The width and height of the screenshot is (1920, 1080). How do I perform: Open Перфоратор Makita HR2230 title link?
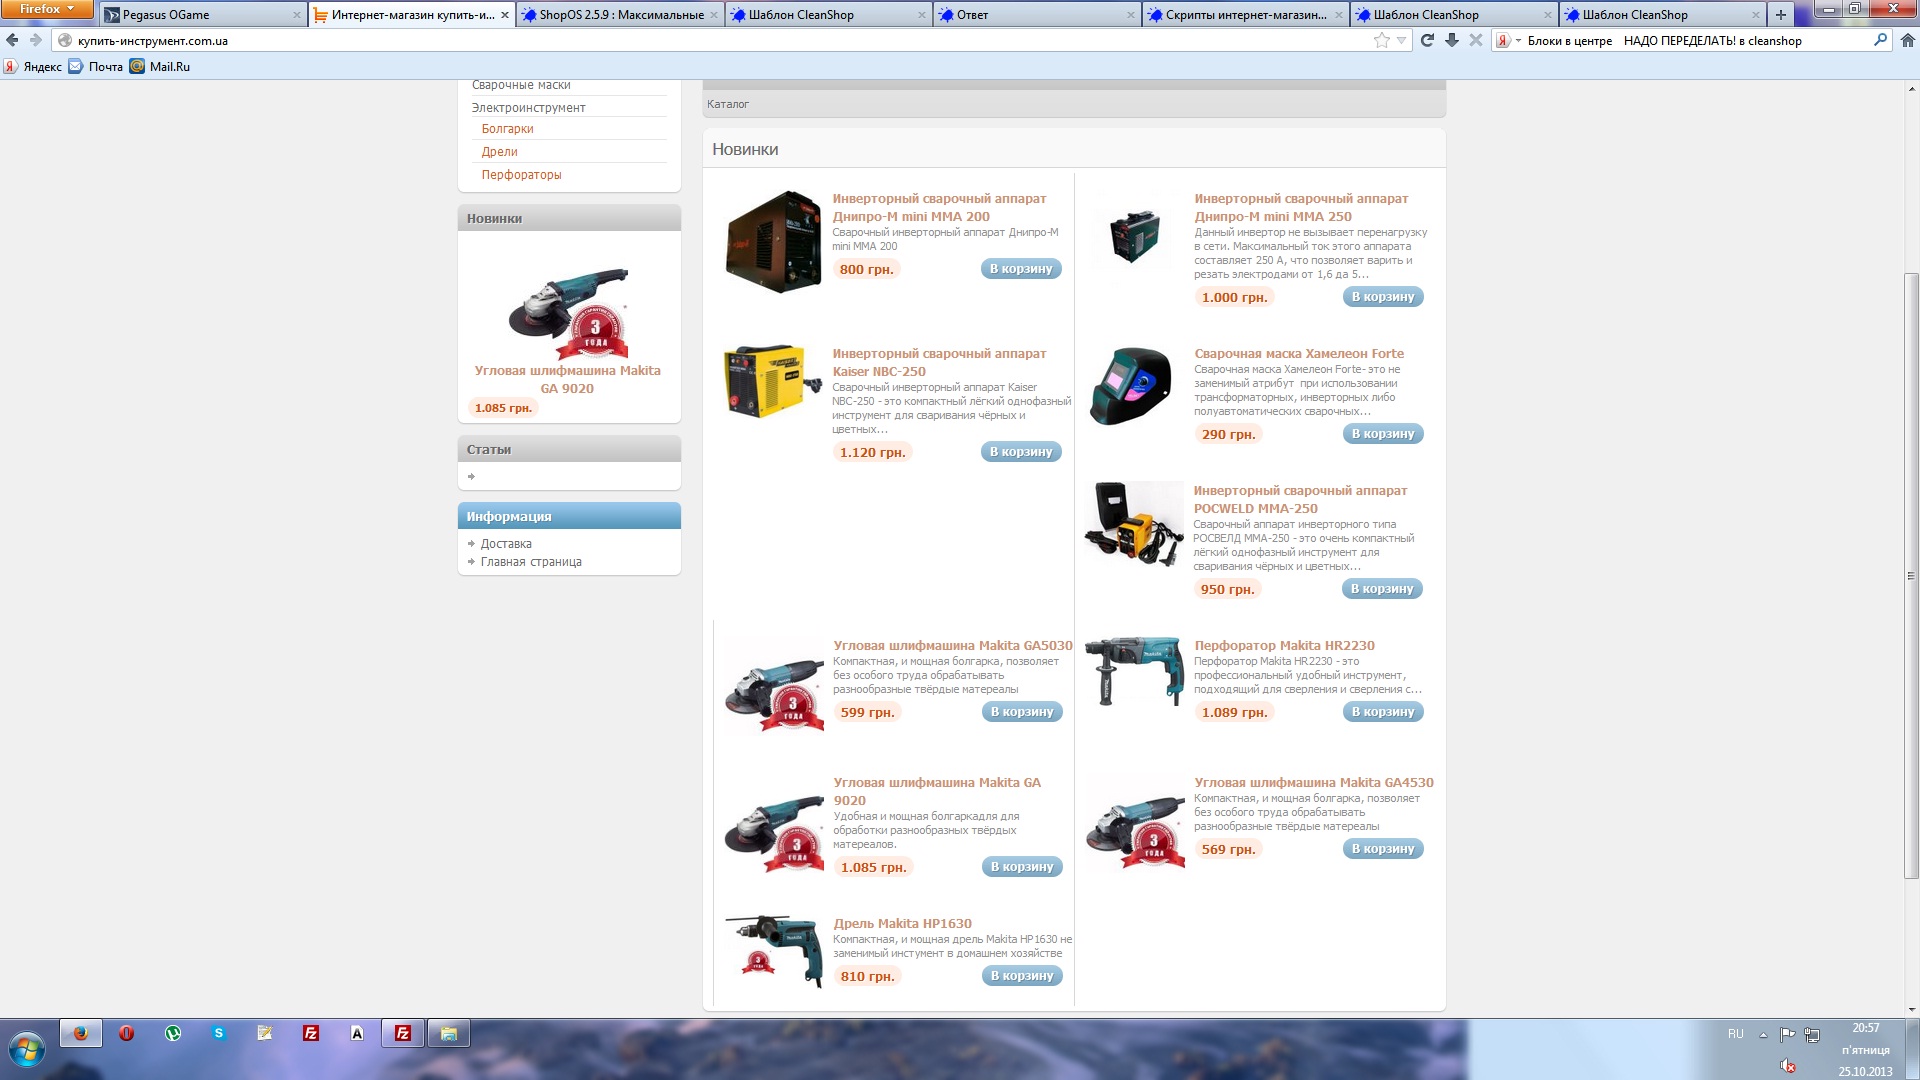tap(1284, 646)
